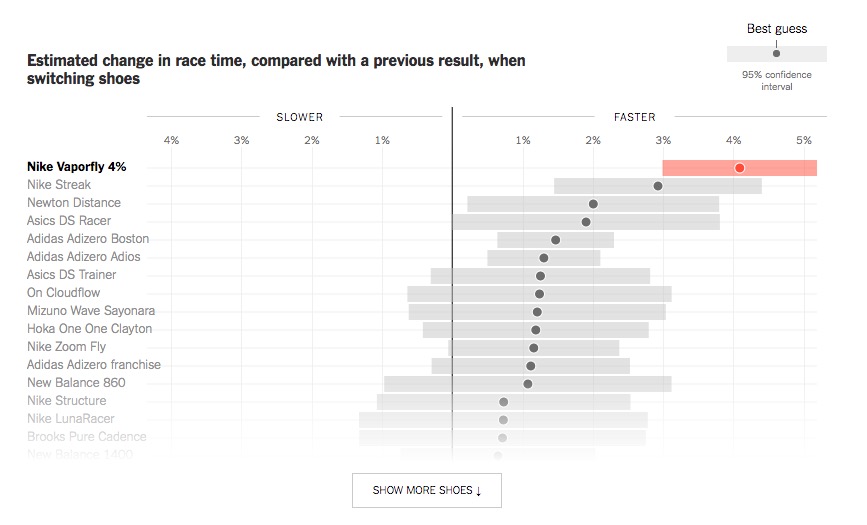Screen dimensions: 867x525
Task: Click the Nike Streak best-guess dot
Action: 658,186
